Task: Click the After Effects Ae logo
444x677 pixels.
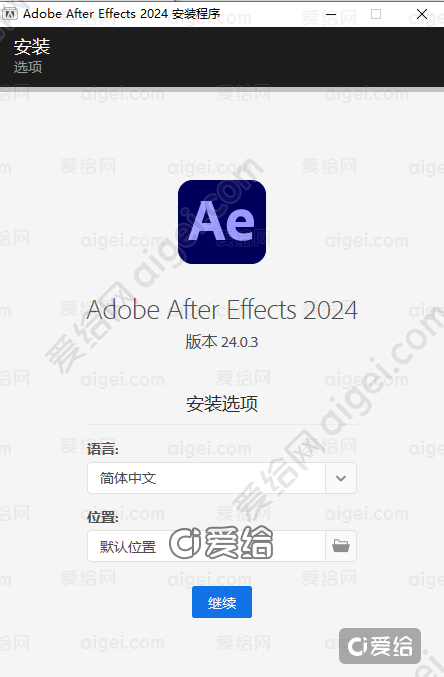Action: 222,222
